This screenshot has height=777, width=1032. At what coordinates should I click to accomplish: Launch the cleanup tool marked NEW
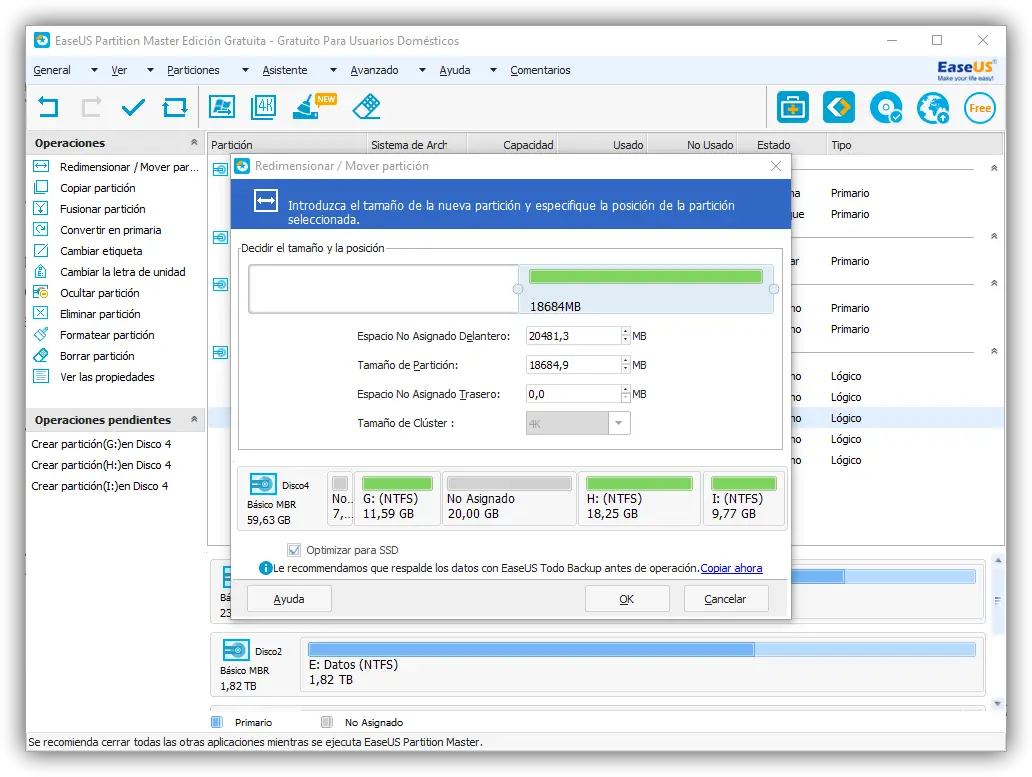tap(308, 107)
